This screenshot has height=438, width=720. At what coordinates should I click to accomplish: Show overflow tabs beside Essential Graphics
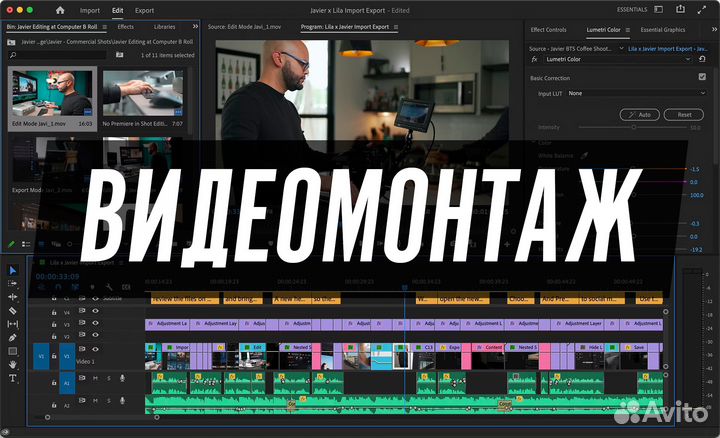pos(714,29)
